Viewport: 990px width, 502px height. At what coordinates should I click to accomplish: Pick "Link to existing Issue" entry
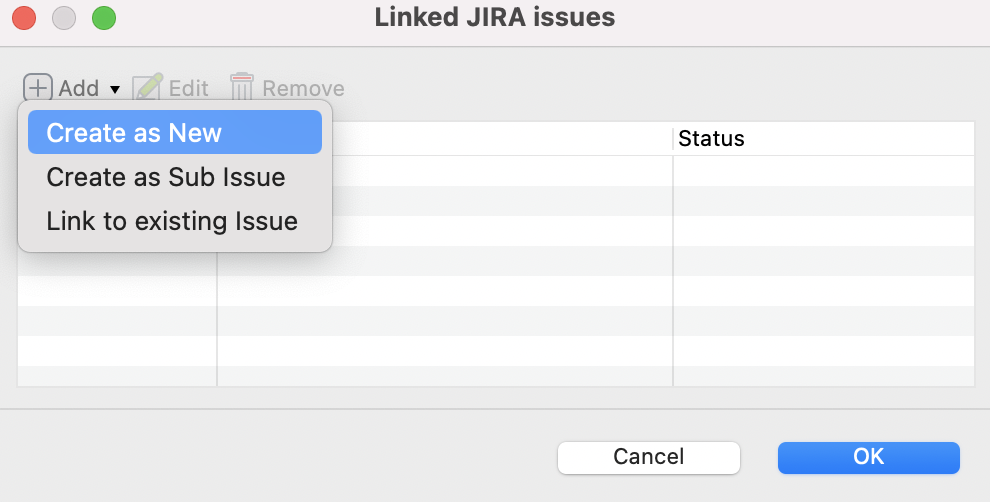[x=172, y=221]
